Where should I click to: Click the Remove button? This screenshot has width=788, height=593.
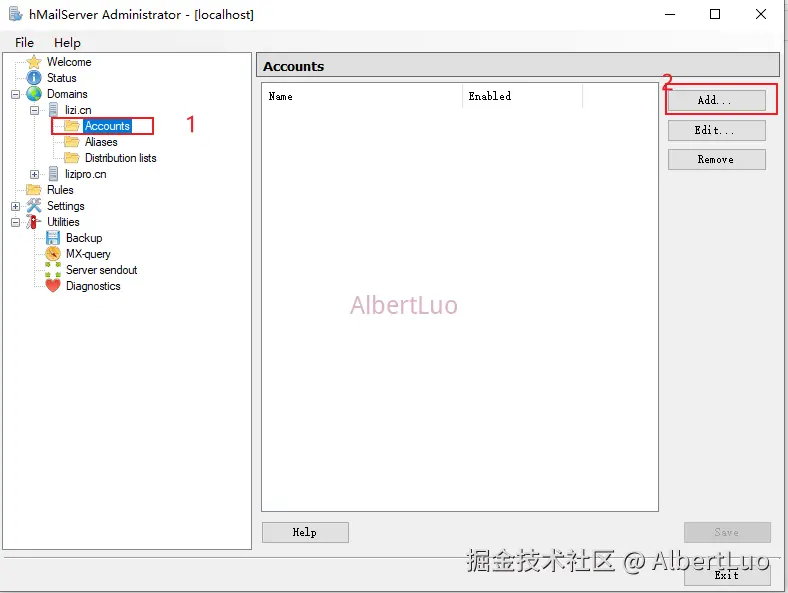(717, 159)
